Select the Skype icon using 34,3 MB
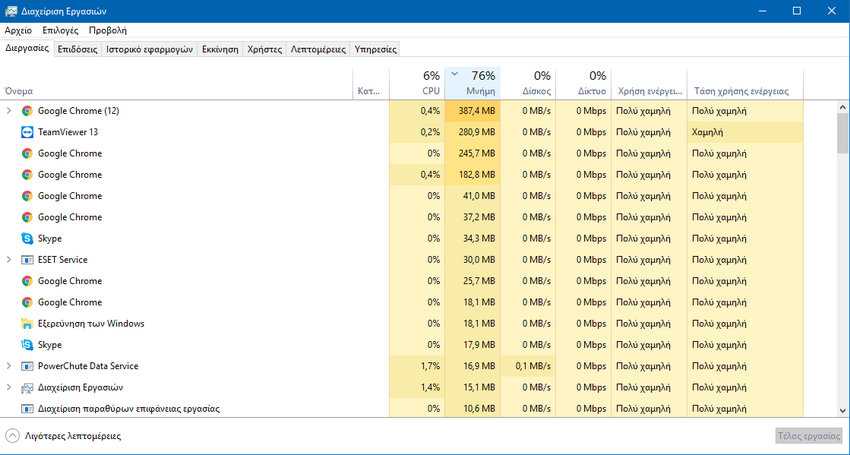The width and height of the screenshot is (850, 455). click(x=27, y=239)
